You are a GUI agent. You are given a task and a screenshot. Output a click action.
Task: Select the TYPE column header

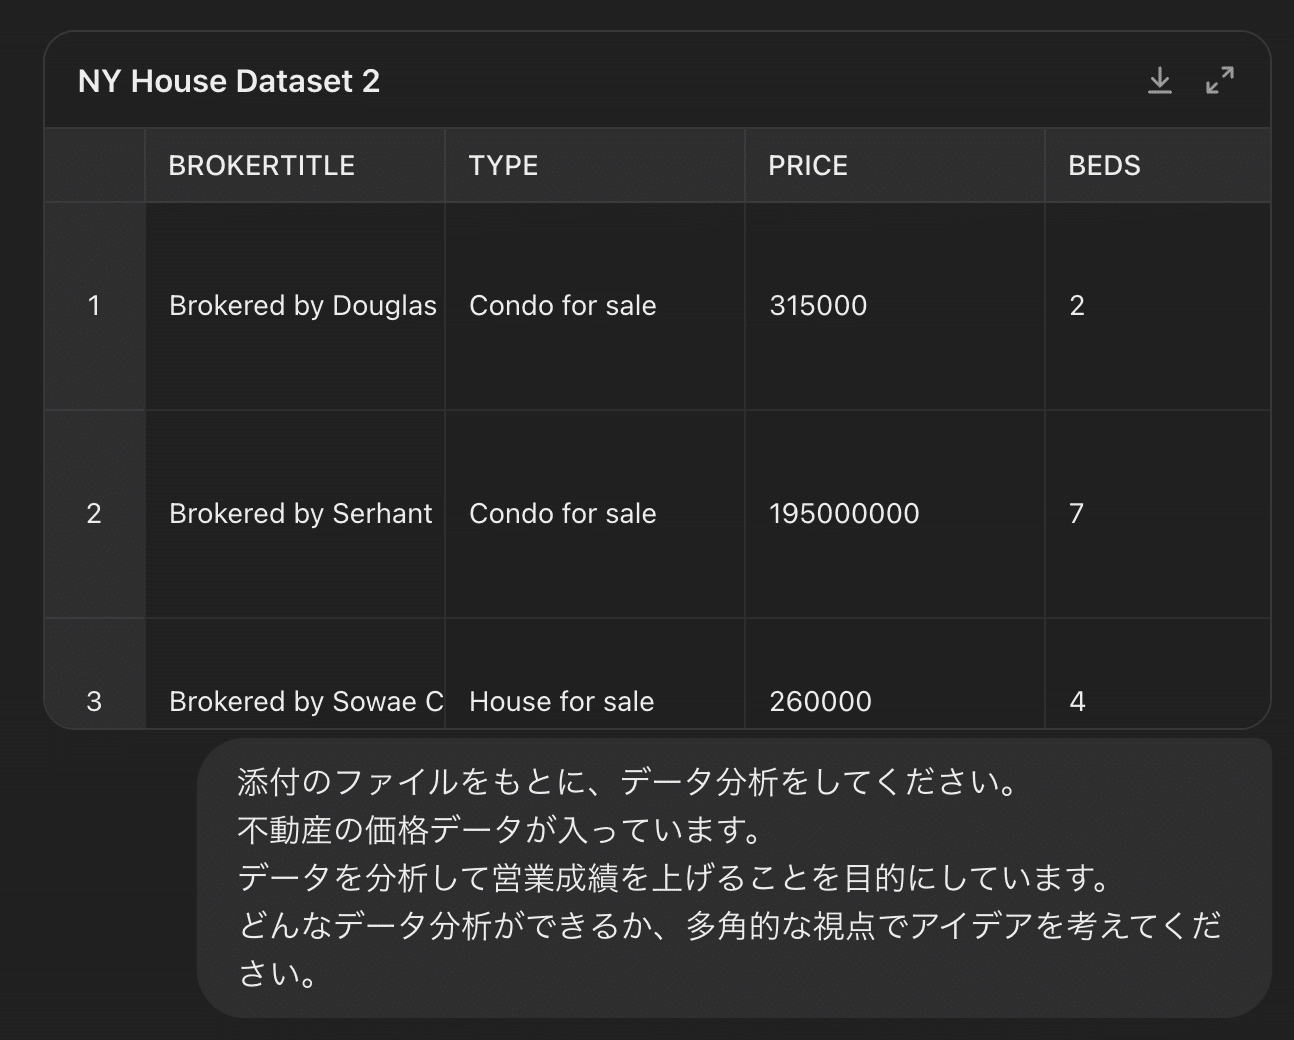504,166
